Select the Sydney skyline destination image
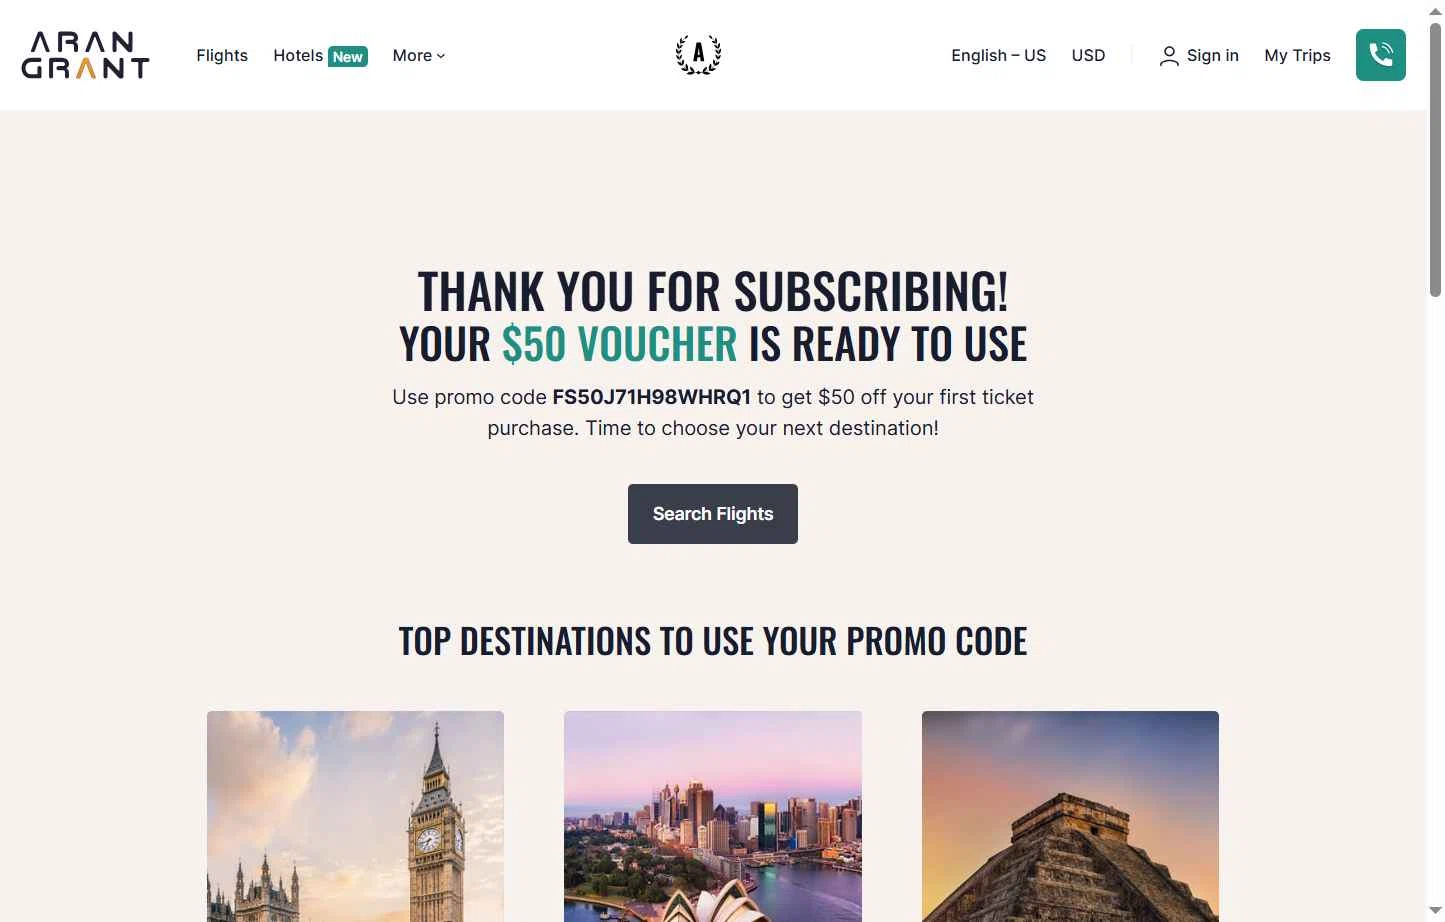Image resolution: width=1445 pixels, height=922 pixels. pos(713,816)
